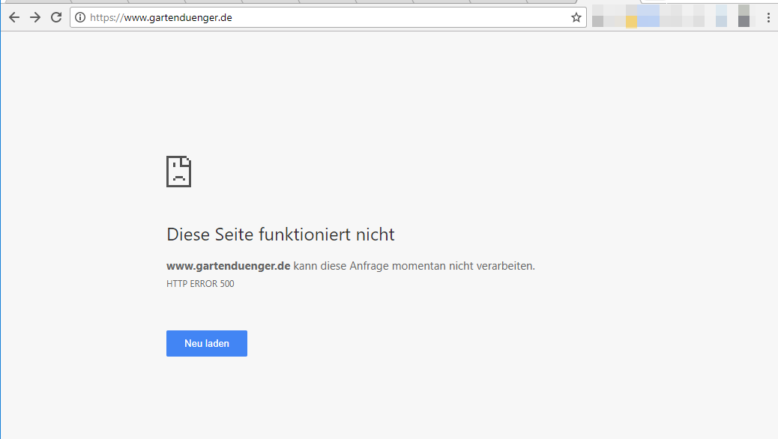The height and width of the screenshot is (439, 778).
Task: Click the text kann diese Anfrage momentan nicht verarbeiten
Action: [x=414, y=266]
